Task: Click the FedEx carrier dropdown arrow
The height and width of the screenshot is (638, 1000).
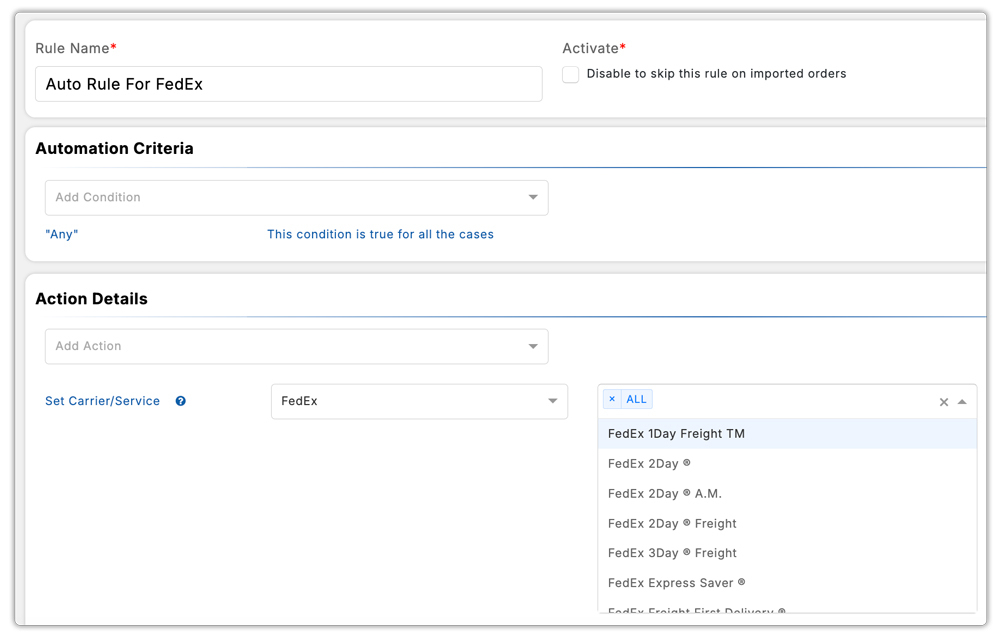Action: [553, 401]
